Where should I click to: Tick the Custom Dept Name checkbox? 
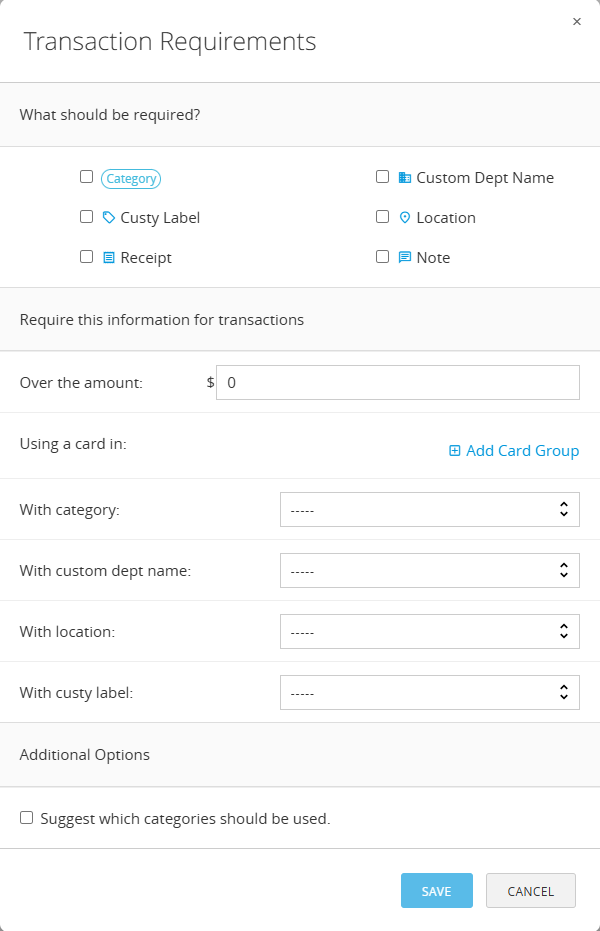[x=383, y=177]
